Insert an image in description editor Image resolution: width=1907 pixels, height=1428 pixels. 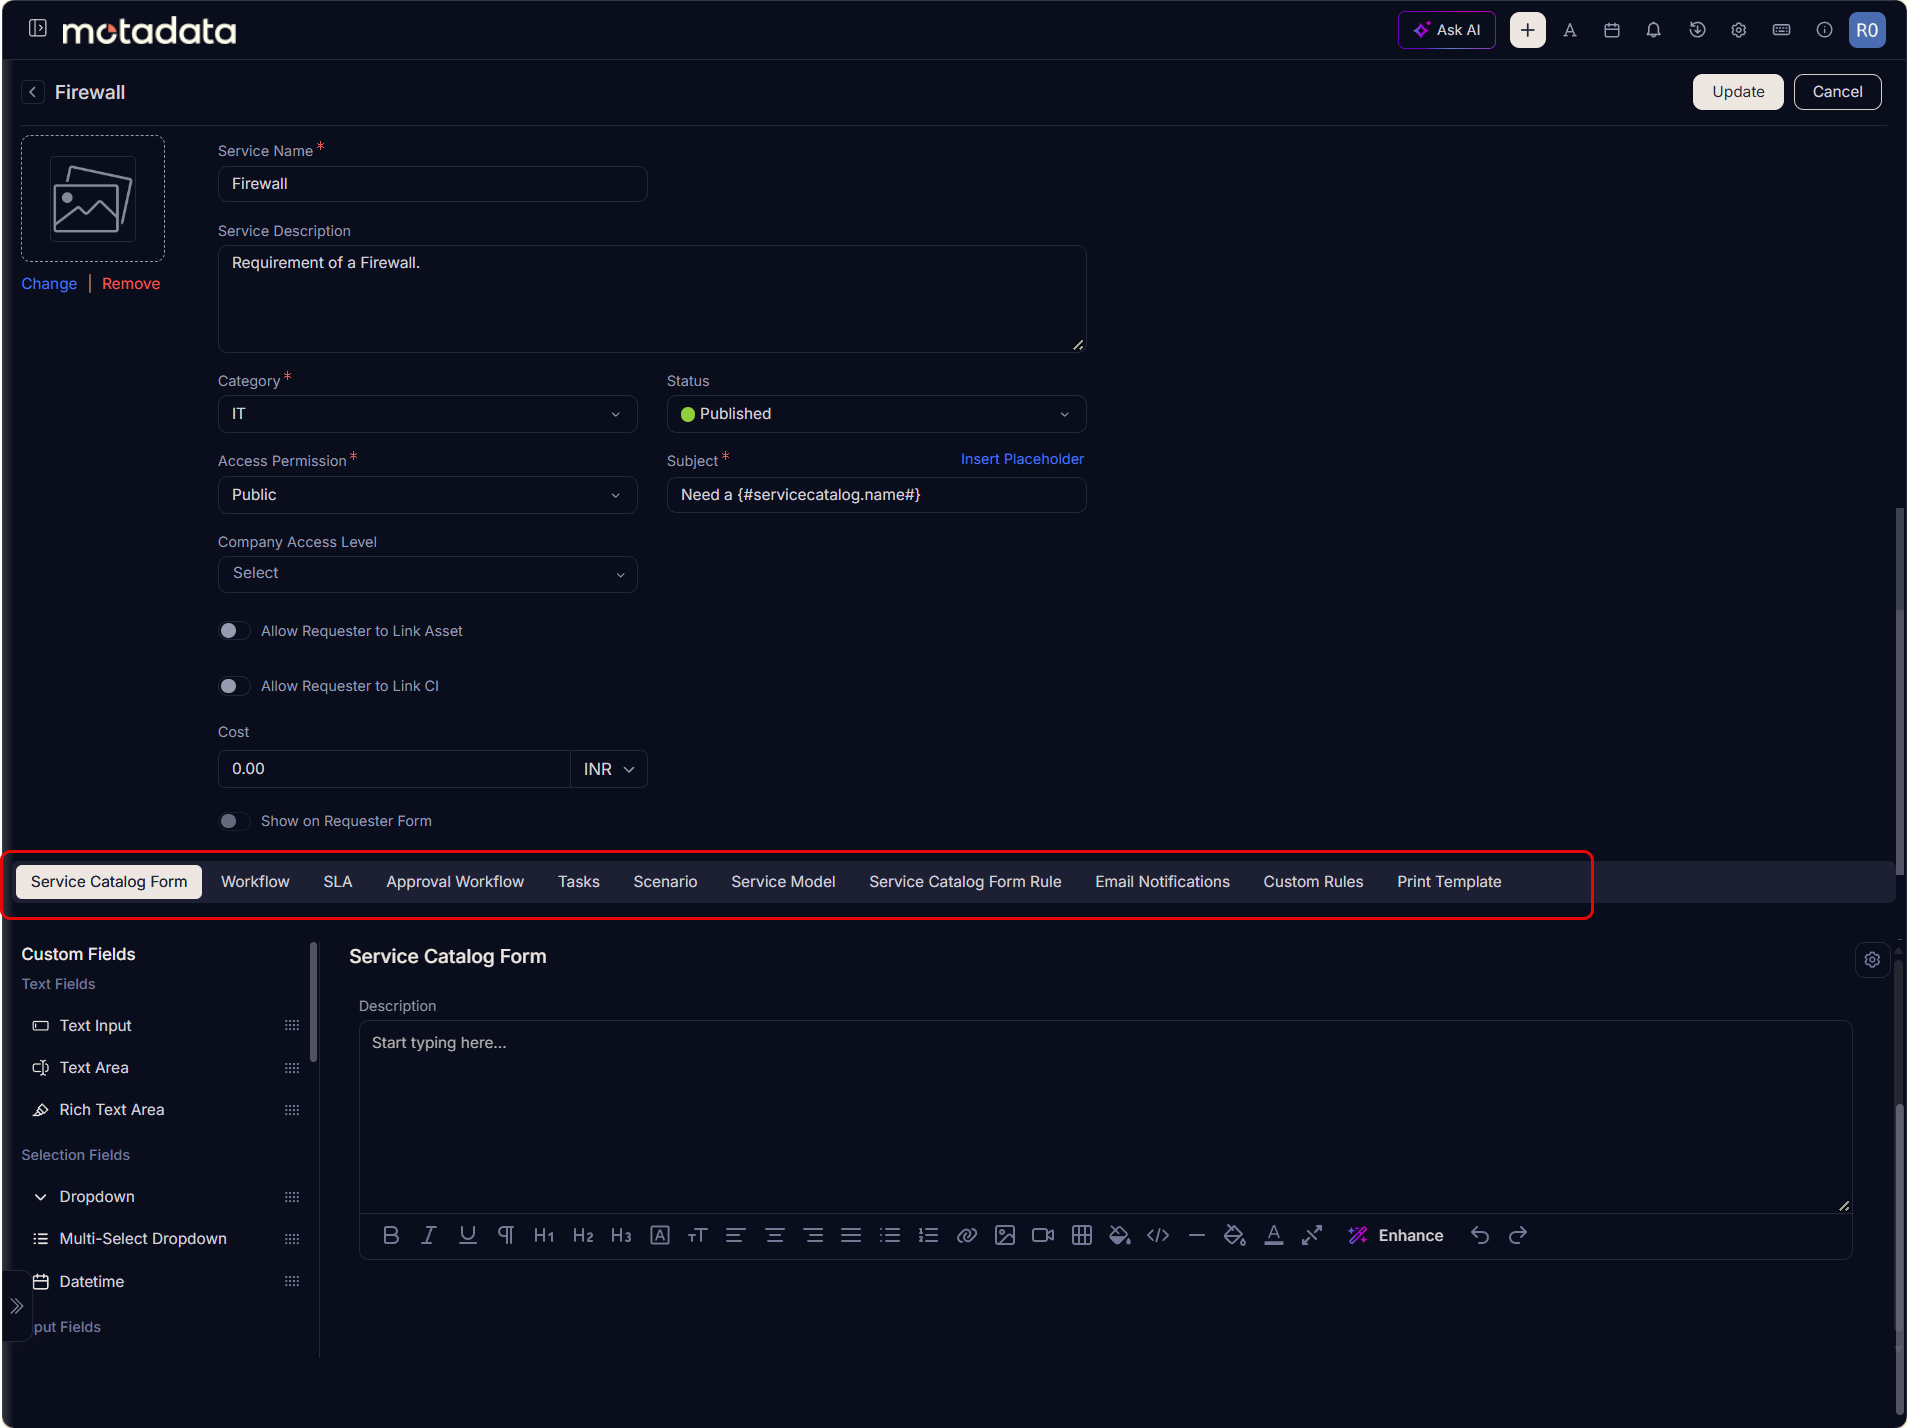point(1005,1235)
